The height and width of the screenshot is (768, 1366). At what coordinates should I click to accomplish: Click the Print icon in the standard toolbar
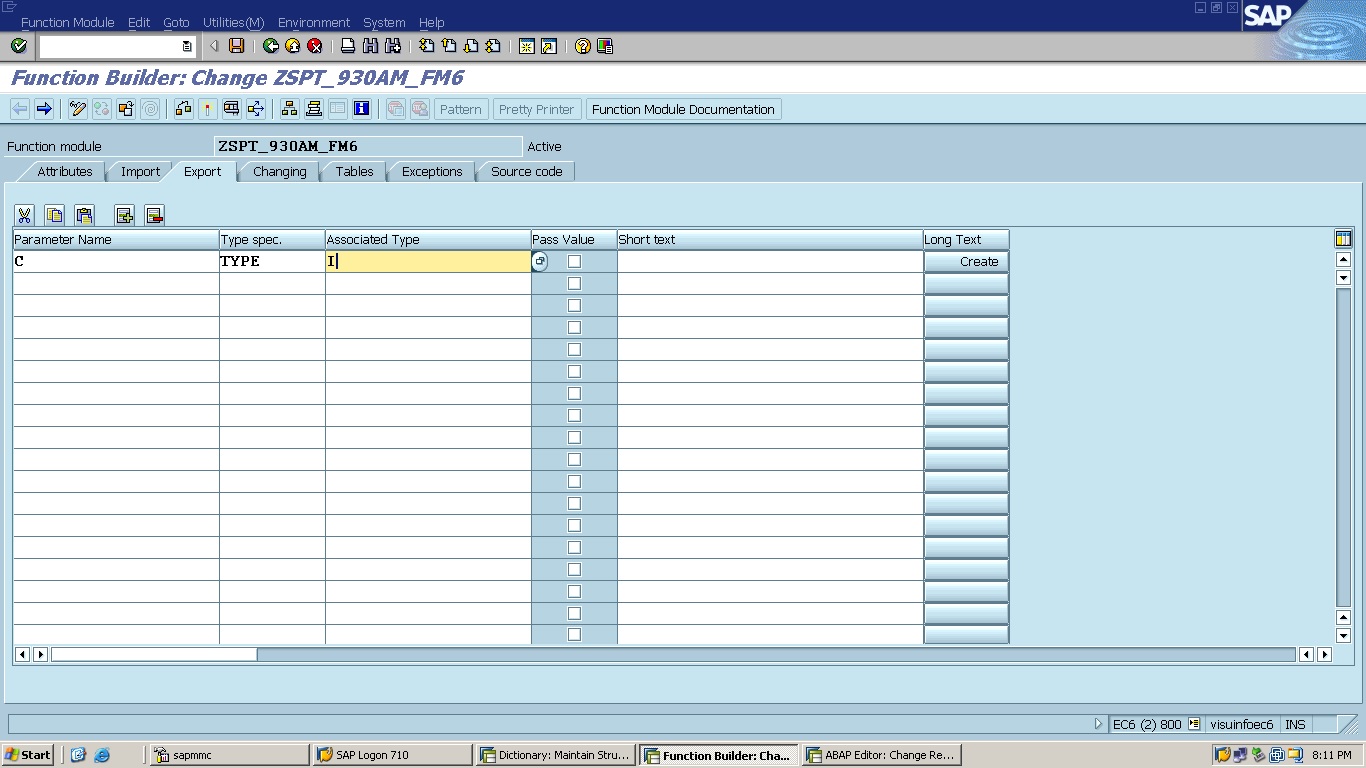coord(348,46)
